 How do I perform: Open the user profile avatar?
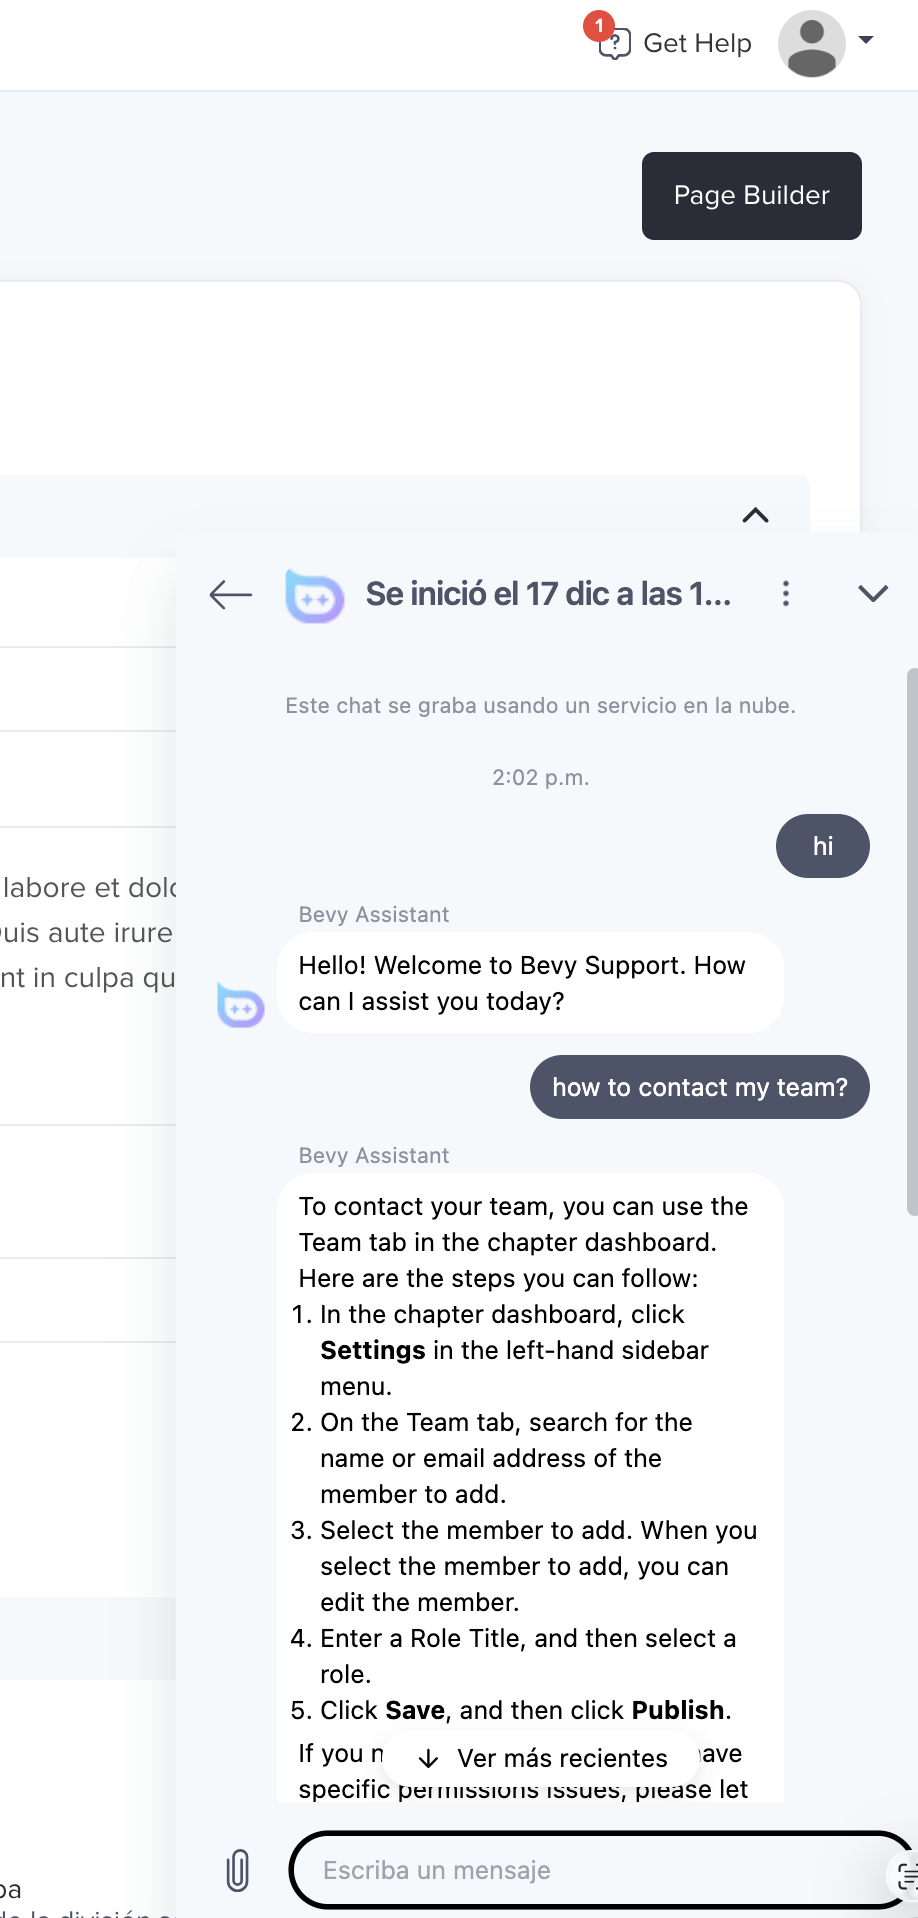pyautogui.click(x=811, y=43)
